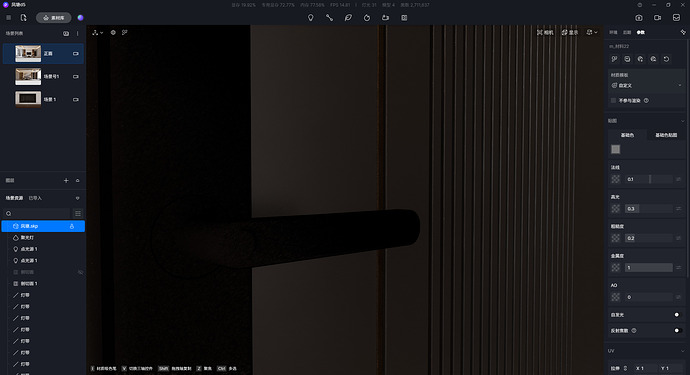Viewport: 690px width, 375px height.
Task: Click the fourth material action icon
Action: tap(653, 59)
